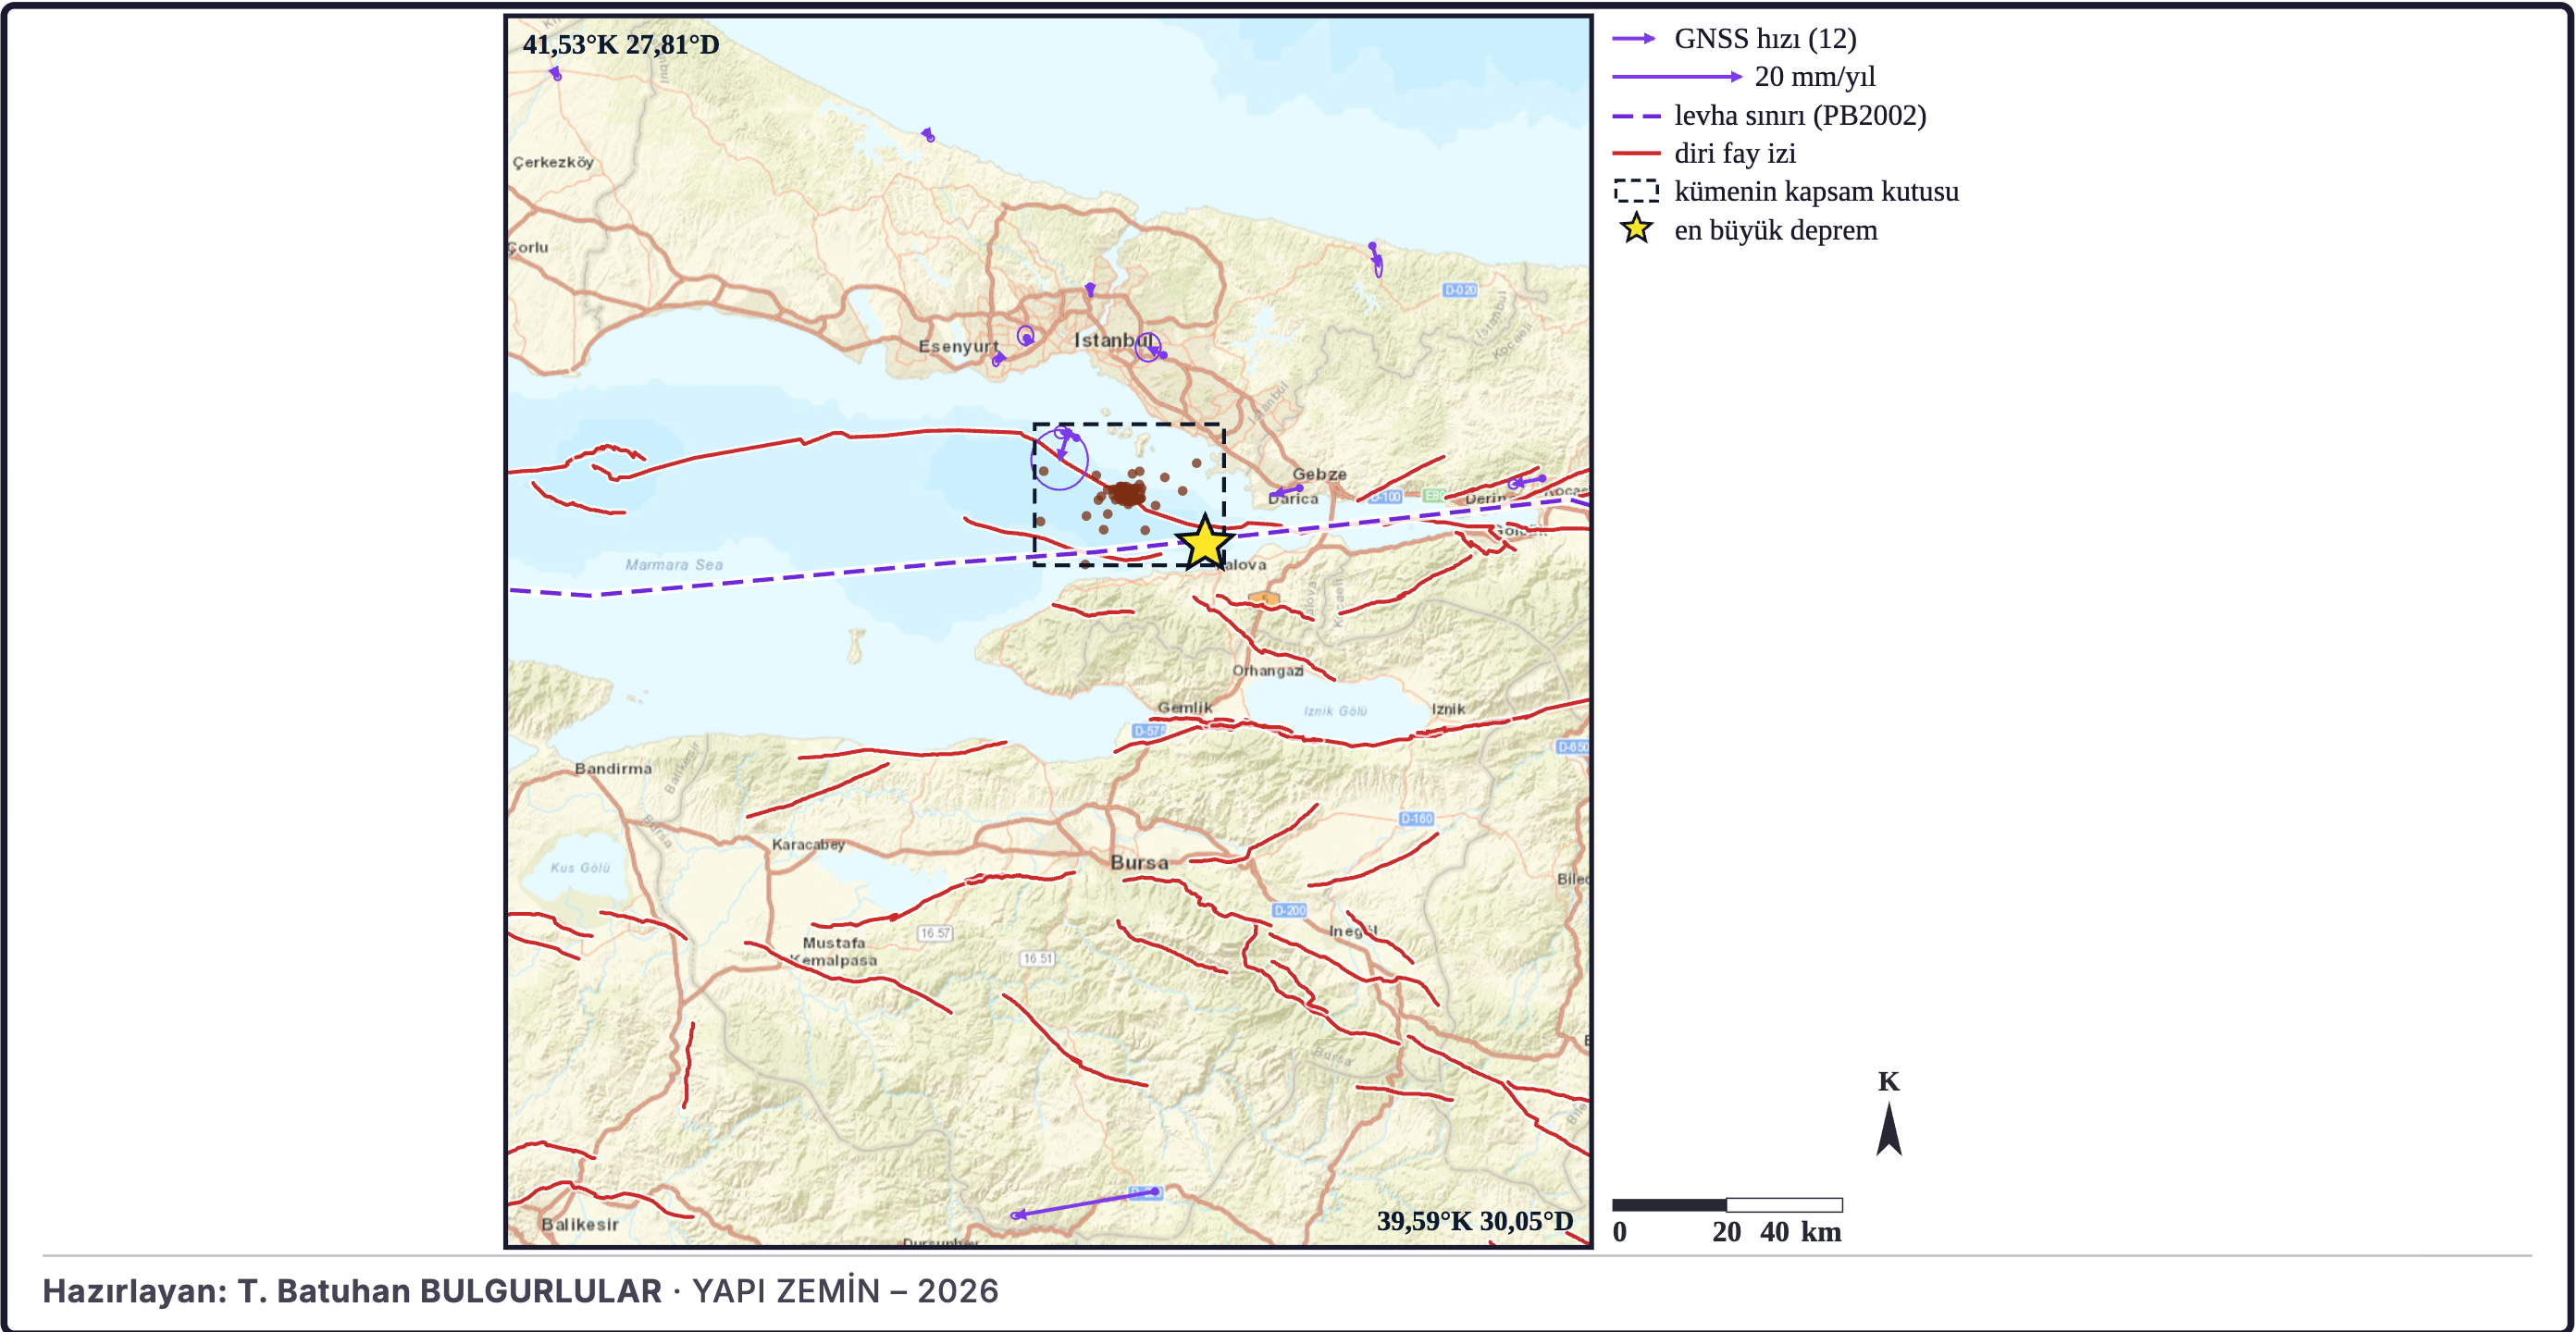Click the distance scale bar
2576x1332 pixels.
1727,1204
